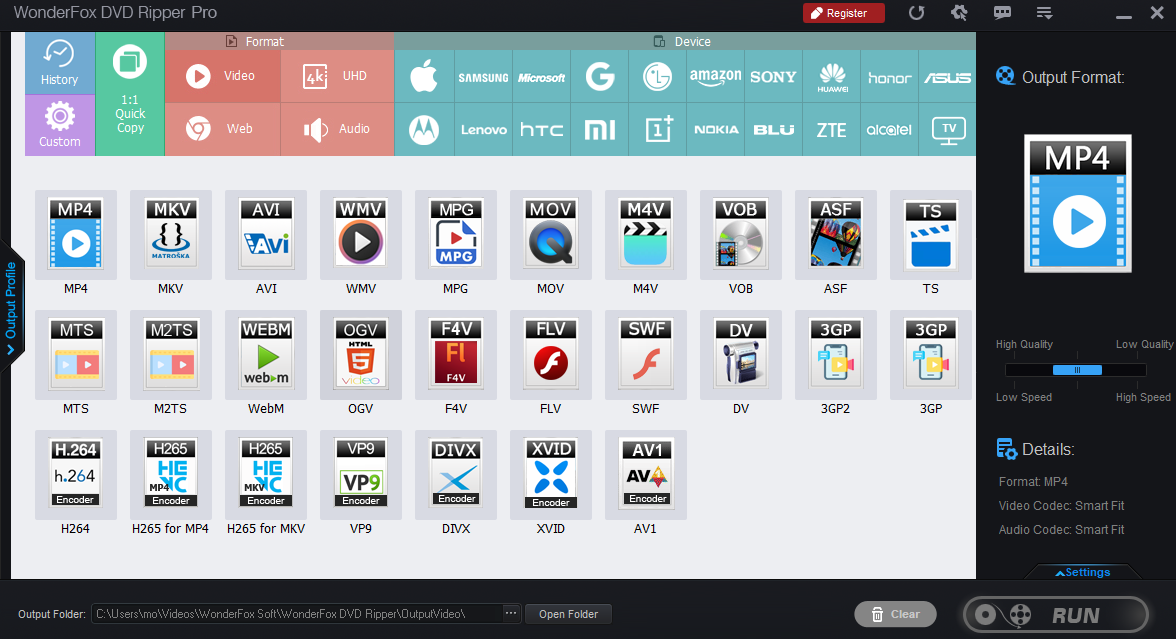This screenshot has height=639, width=1176.
Task: Adjust the quality versus speed slider
Action: pyautogui.click(x=1076, y=370)
